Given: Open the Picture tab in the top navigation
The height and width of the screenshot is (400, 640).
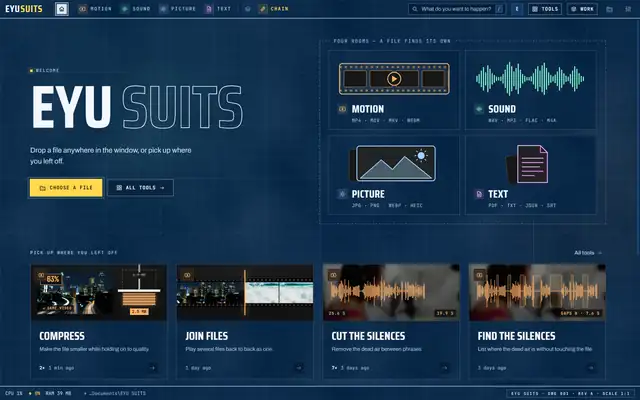Looking at the screenshot, I should click(178, 9).
